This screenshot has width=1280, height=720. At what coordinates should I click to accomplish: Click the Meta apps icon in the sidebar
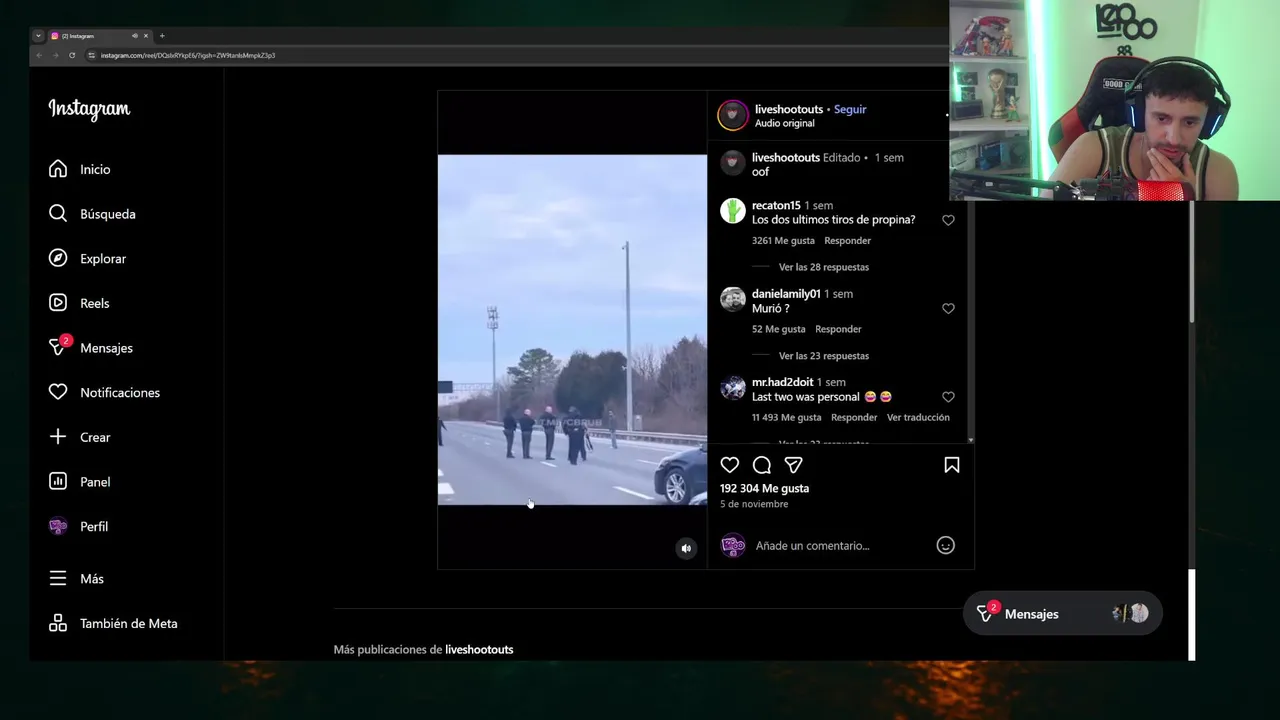tap(58, 623)
